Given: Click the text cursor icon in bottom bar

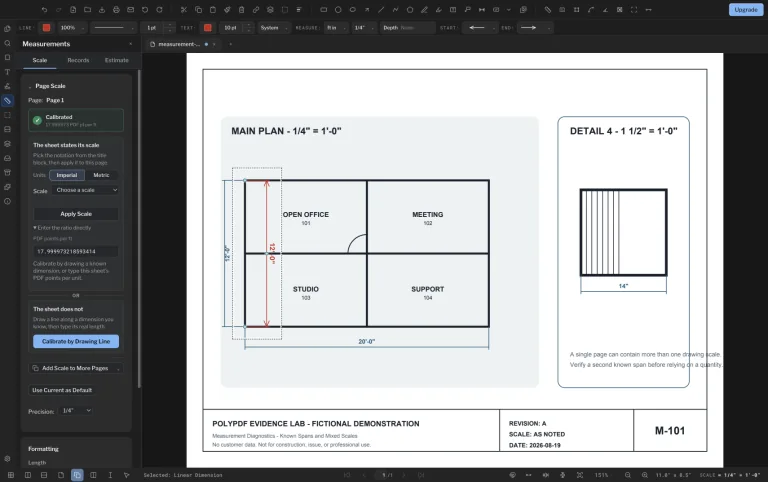Looking at the screenshot, I should pyautogui.click(x=110, y=475).
